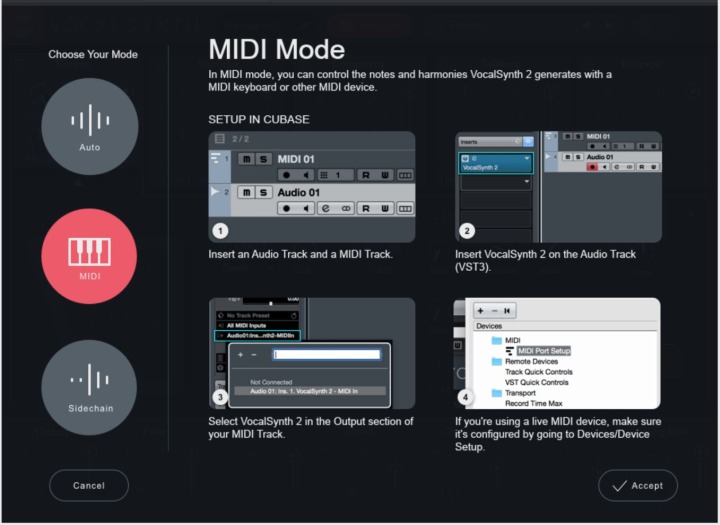Record-enable the MIDI 01 track in step 1 image
720x525 pixels.
(287, 175)
